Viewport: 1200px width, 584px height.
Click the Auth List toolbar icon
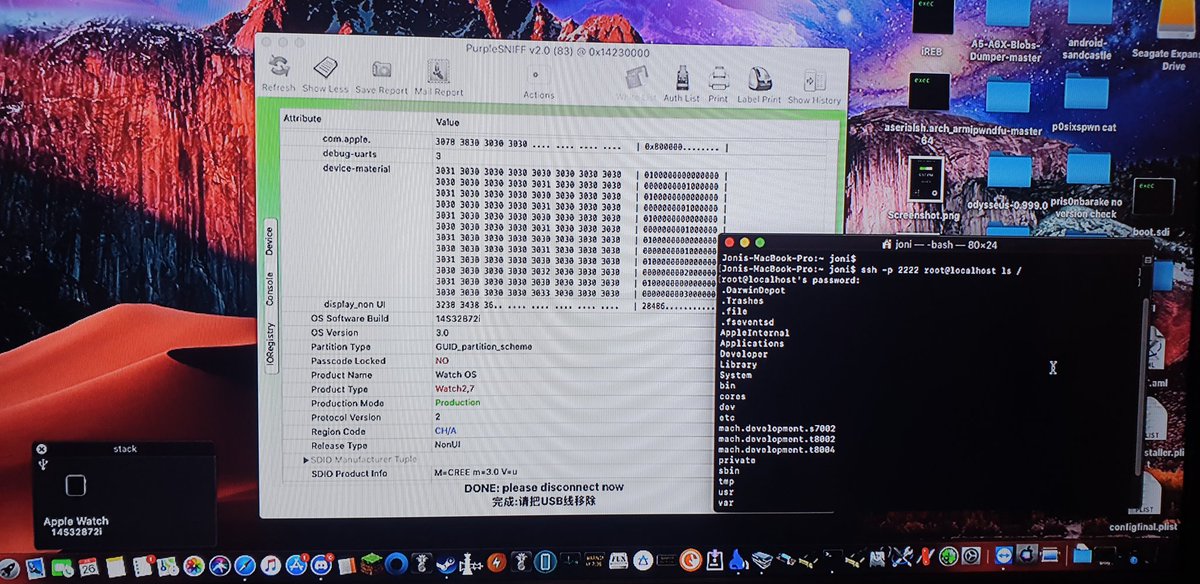[x=681, y=79]
